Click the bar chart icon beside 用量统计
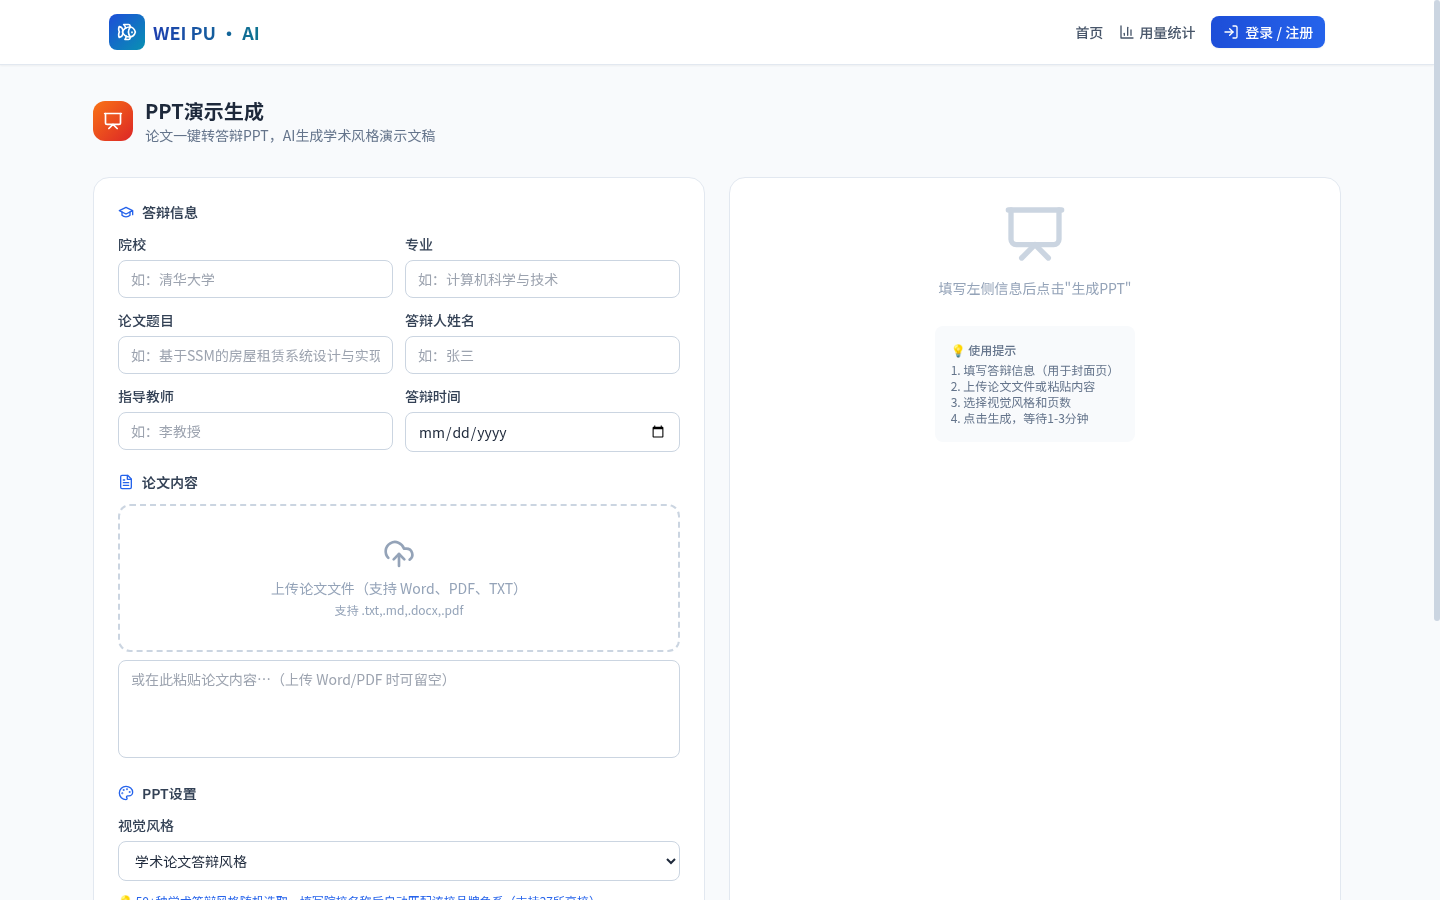Screen dimensions: 1440x900 1126,32
